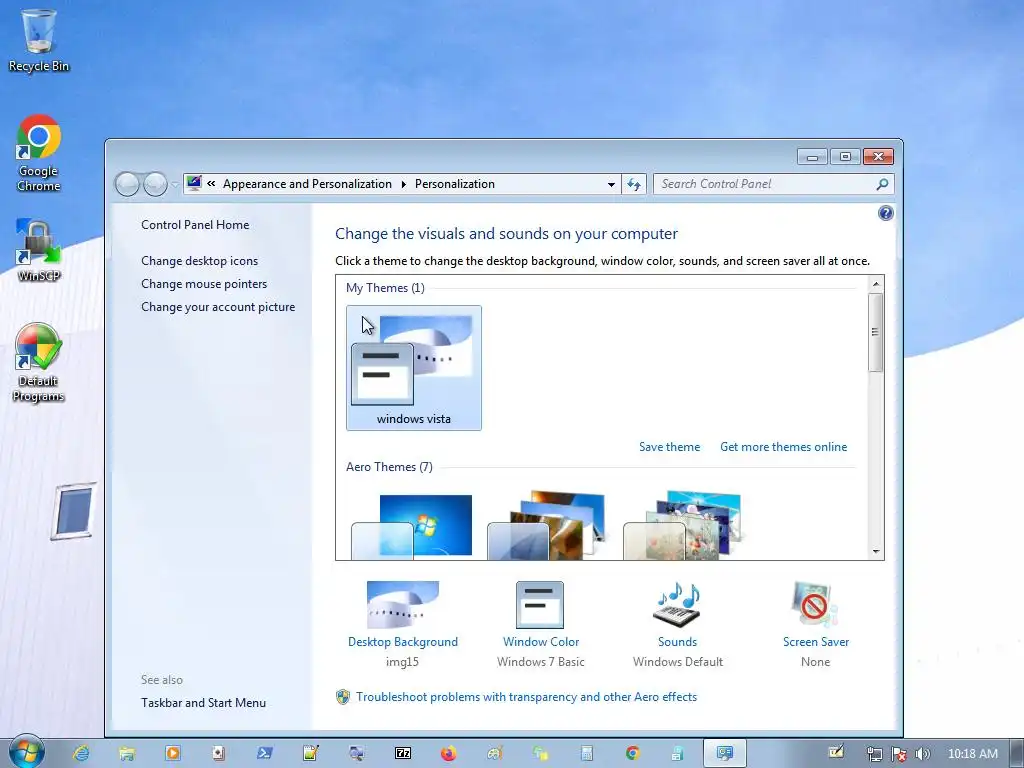Viewport: 1024px width, 768px height.
Task: Open Internet Explorer from the taskbar
Action: click(81, 753)
